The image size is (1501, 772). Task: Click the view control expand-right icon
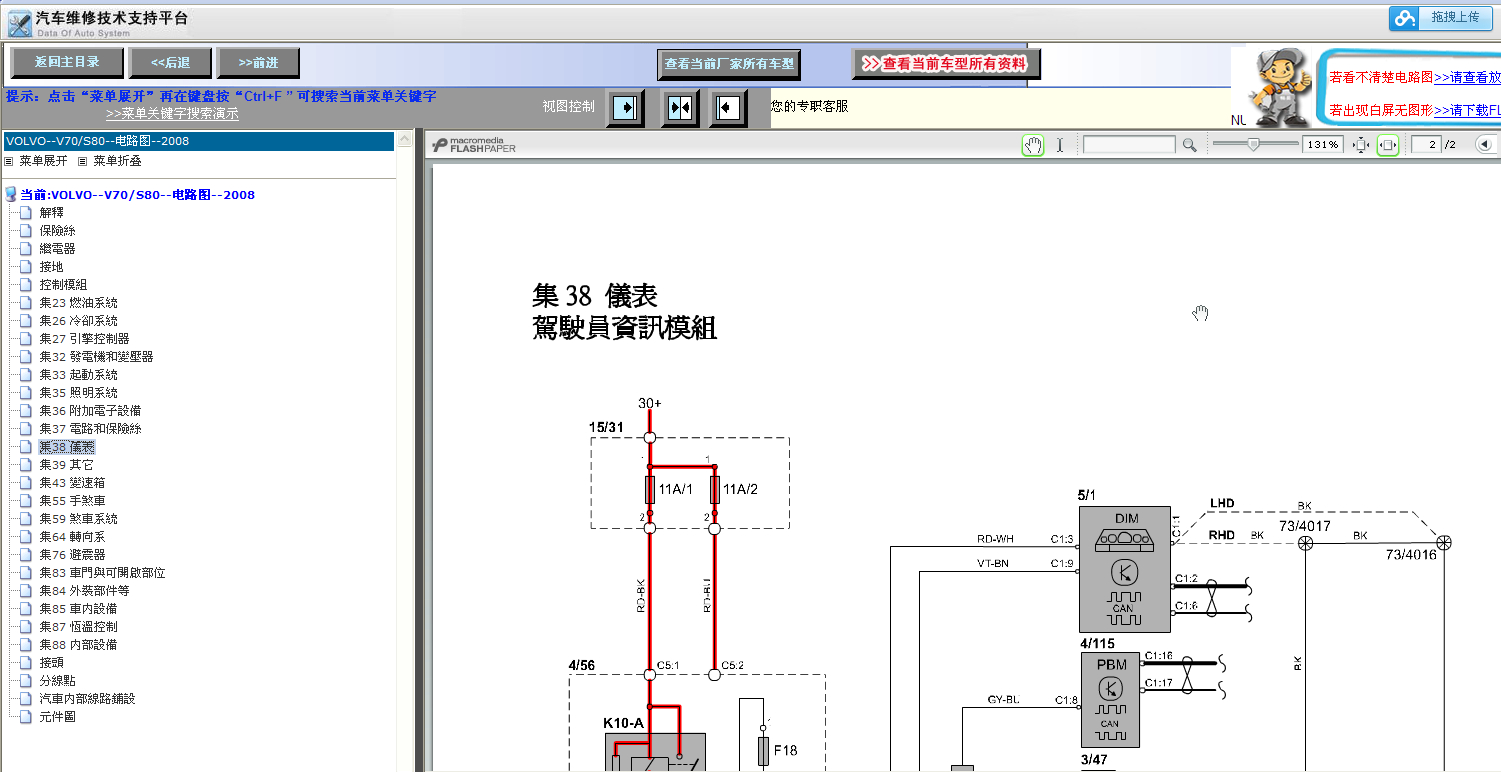626,108
